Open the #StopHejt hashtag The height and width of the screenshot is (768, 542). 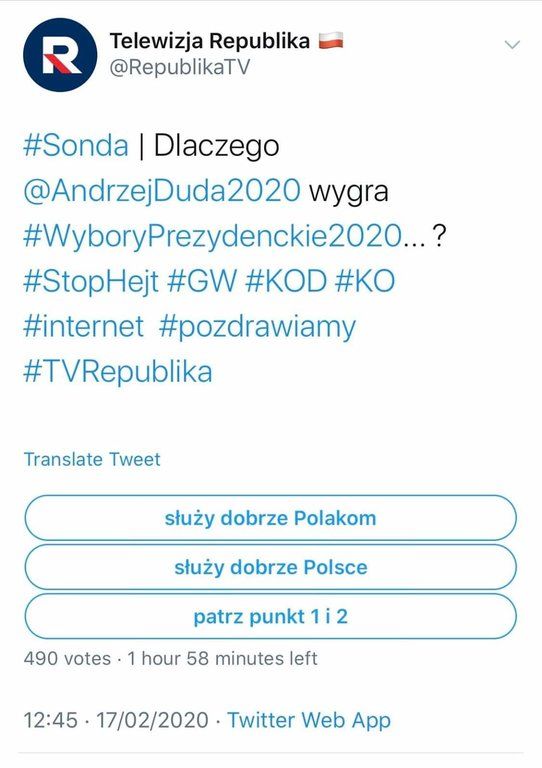tap(91, 282)
